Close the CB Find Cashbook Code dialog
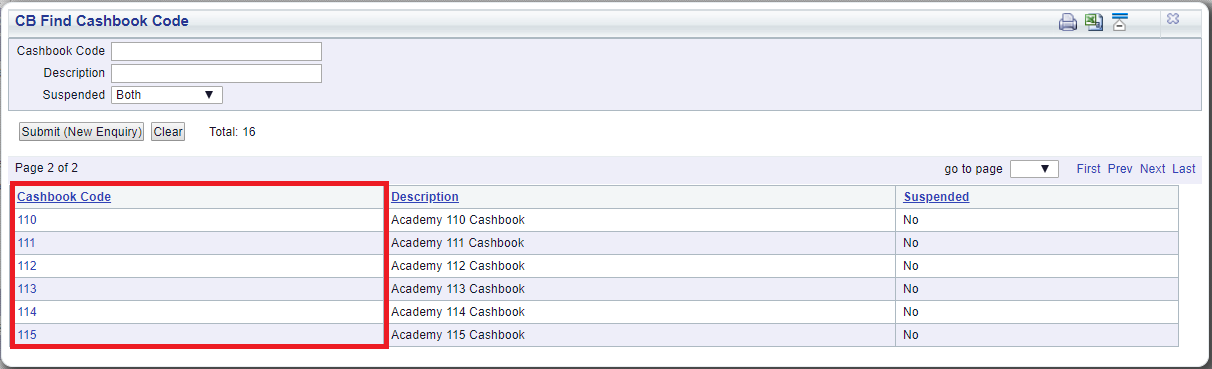 tap(1173, 18)
